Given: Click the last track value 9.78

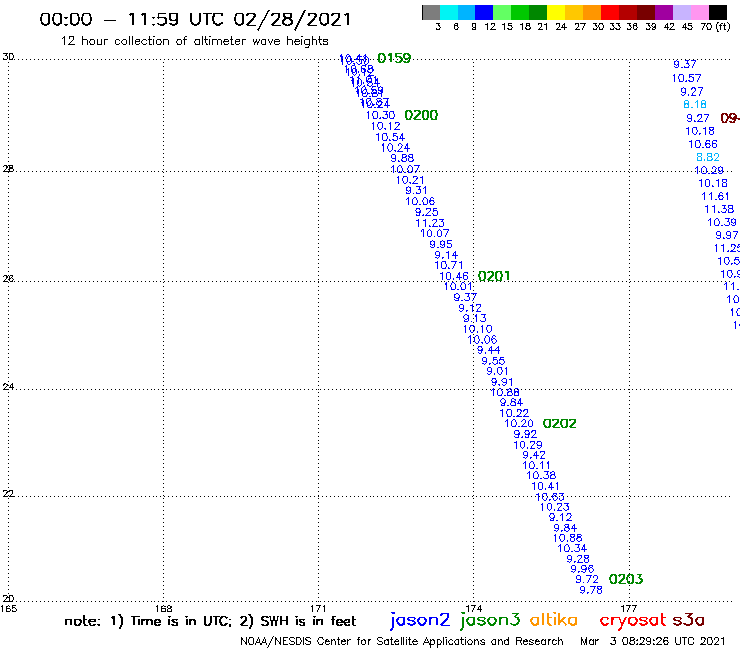Looking at the screenshot, I should point(591,590).
